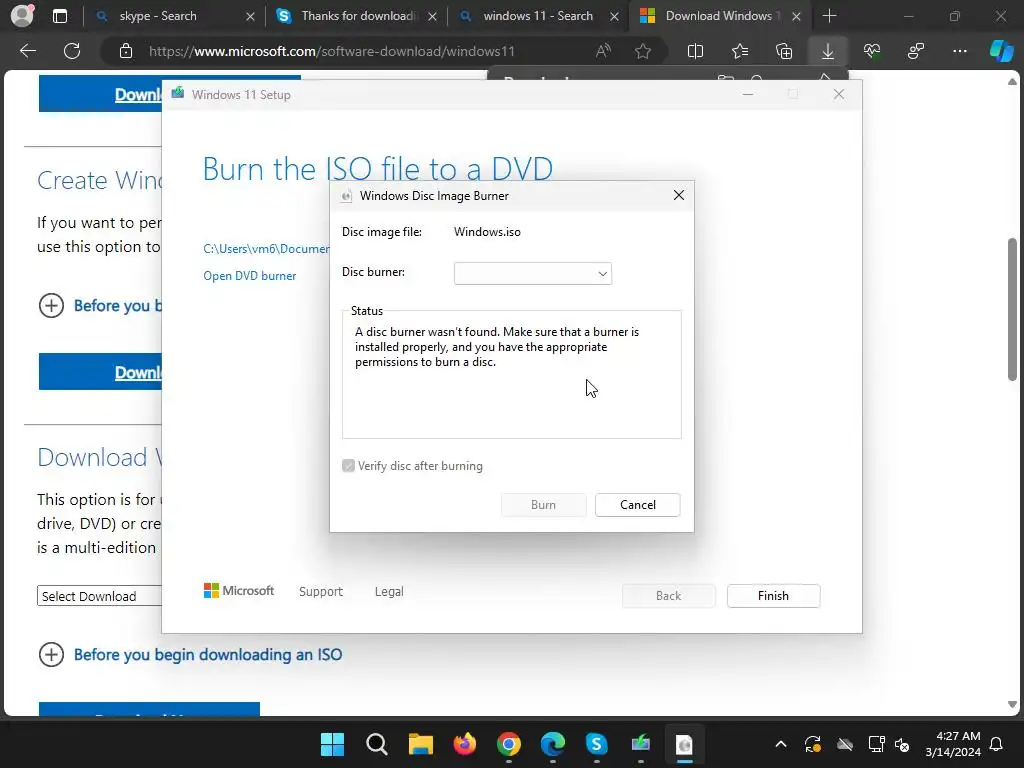Viewport: 1024px width, 768px height.
Task: Switch to Disc Image Burner taskbar icon
Action: [684, 744]
